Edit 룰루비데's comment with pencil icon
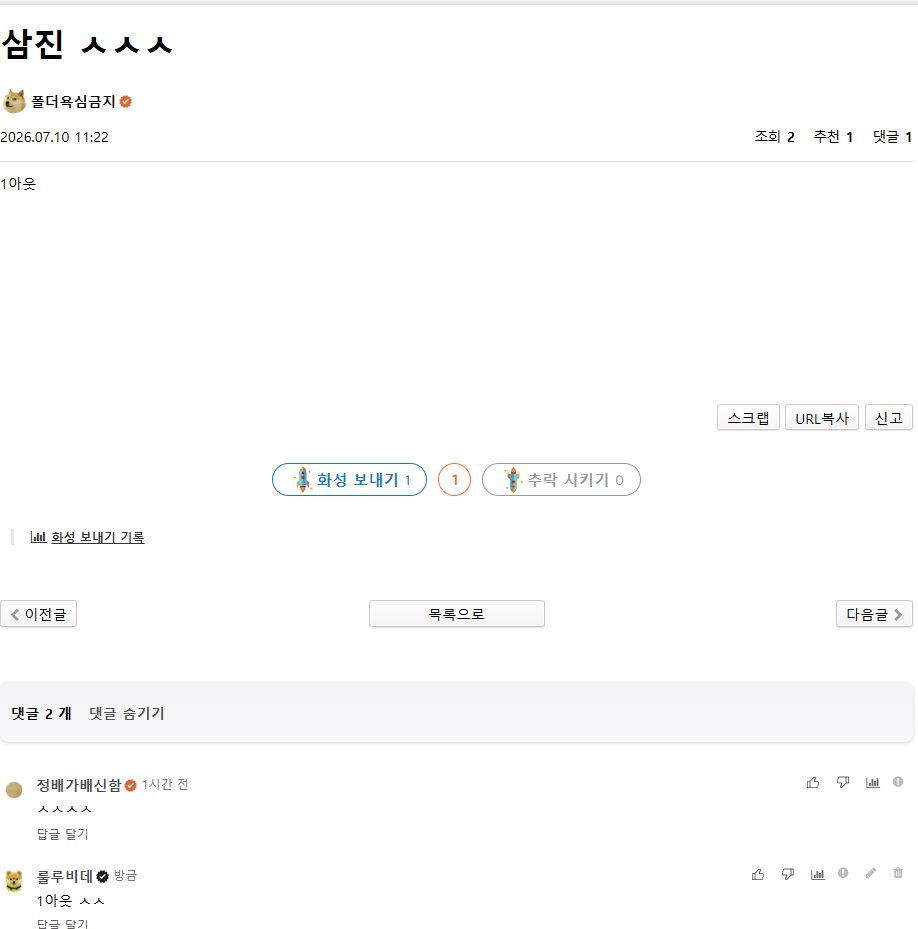The image size is (918, 929). coord(871,873)
